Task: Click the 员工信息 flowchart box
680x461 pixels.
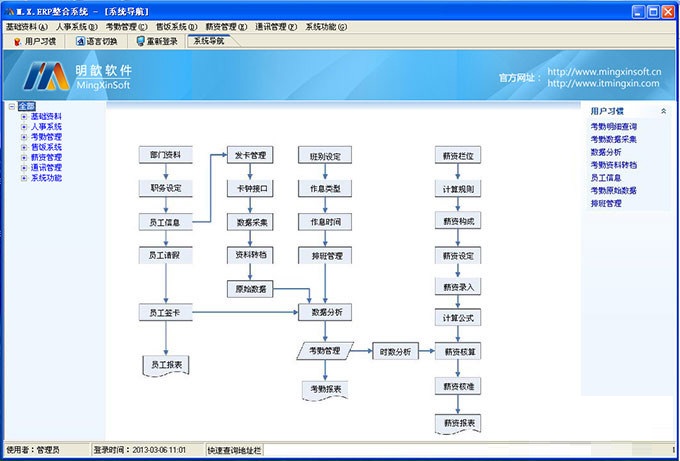Action: click(x=165, y=222)
